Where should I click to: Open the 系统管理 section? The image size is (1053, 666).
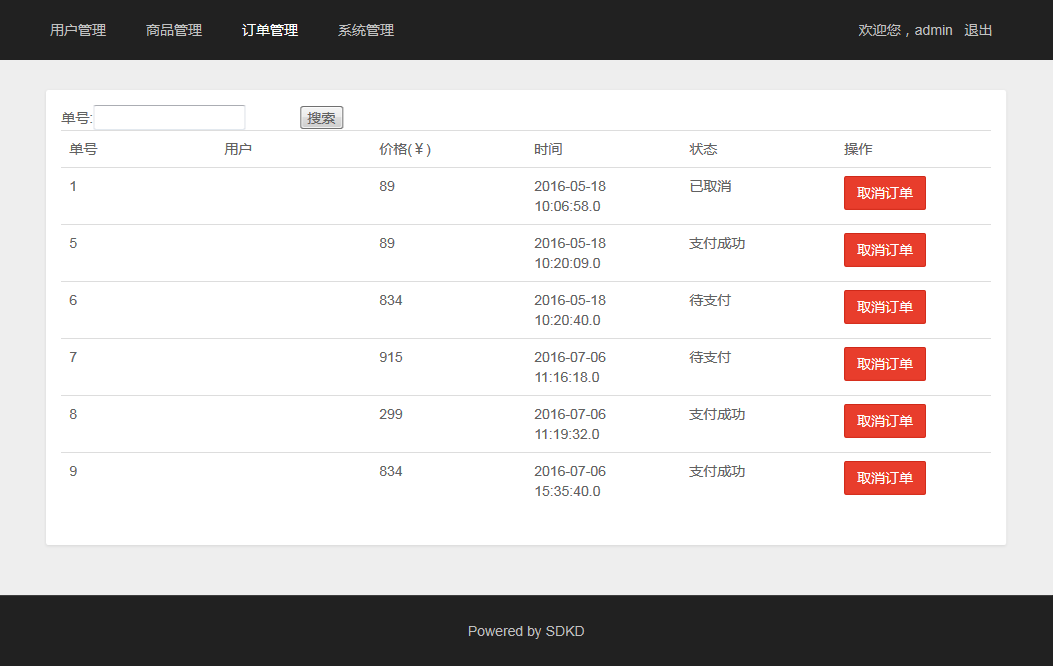coord(364,30)
